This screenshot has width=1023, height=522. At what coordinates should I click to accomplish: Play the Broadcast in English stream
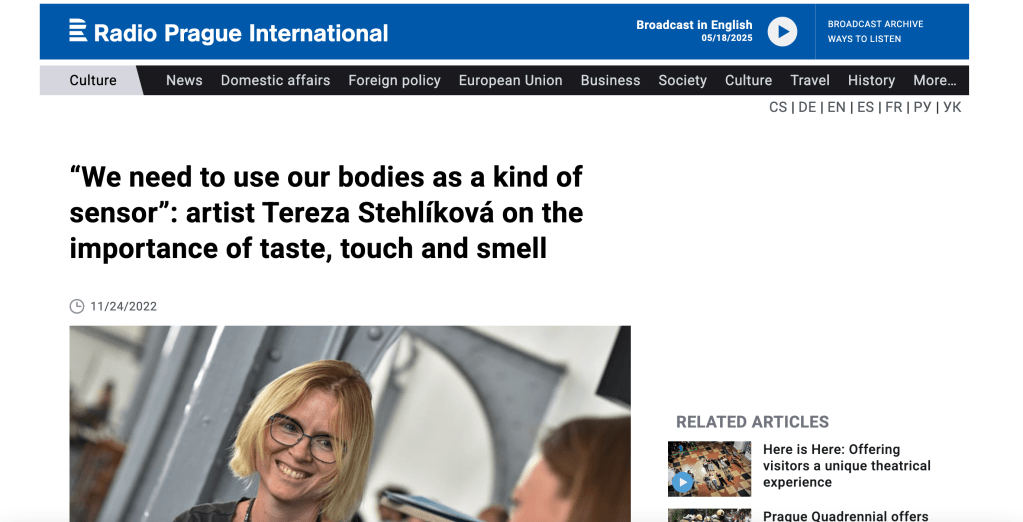click(x=782, y=31)
